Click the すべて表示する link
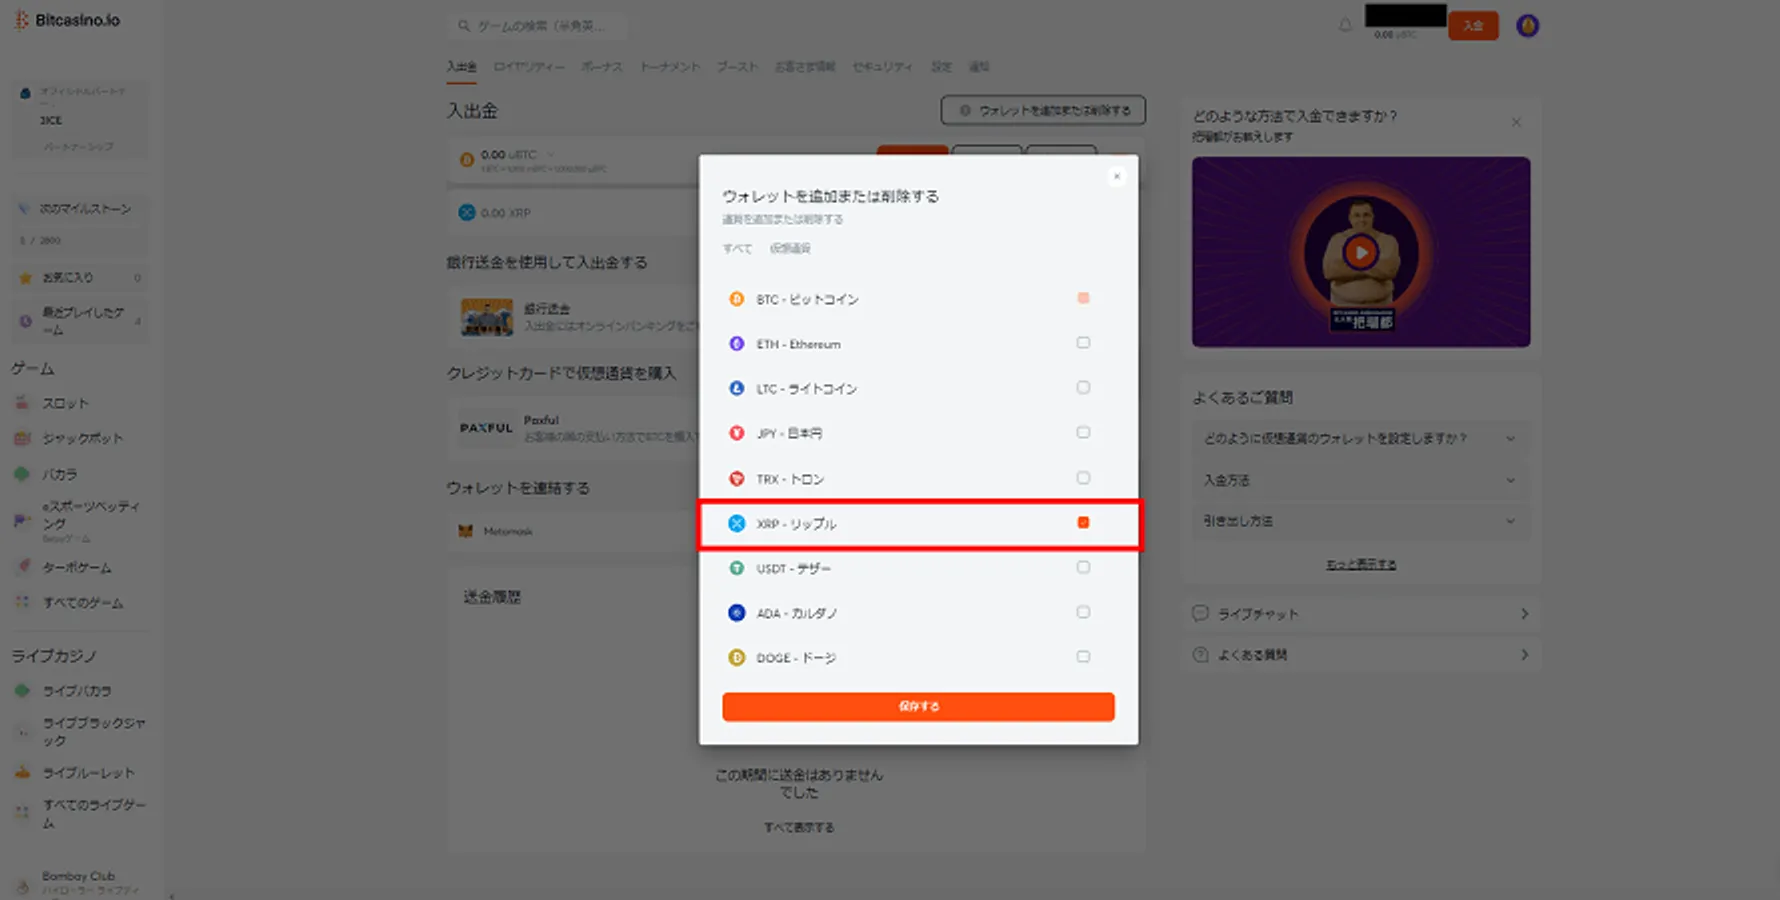 coord(799,828)
